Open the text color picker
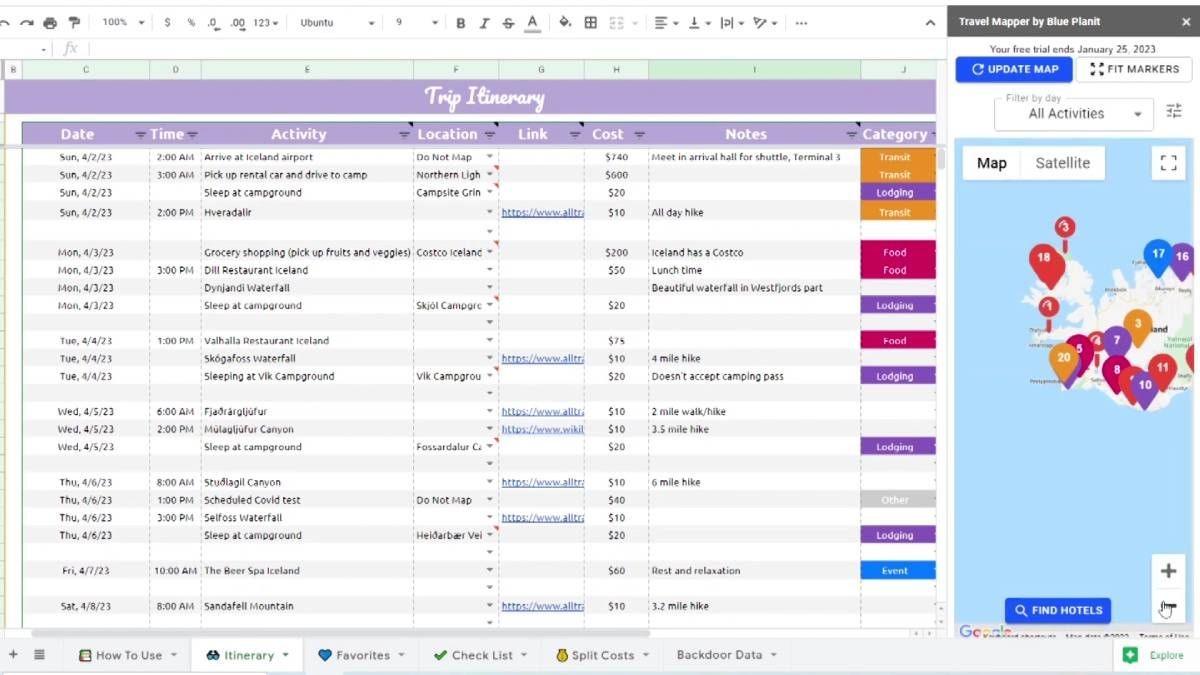 532,22
